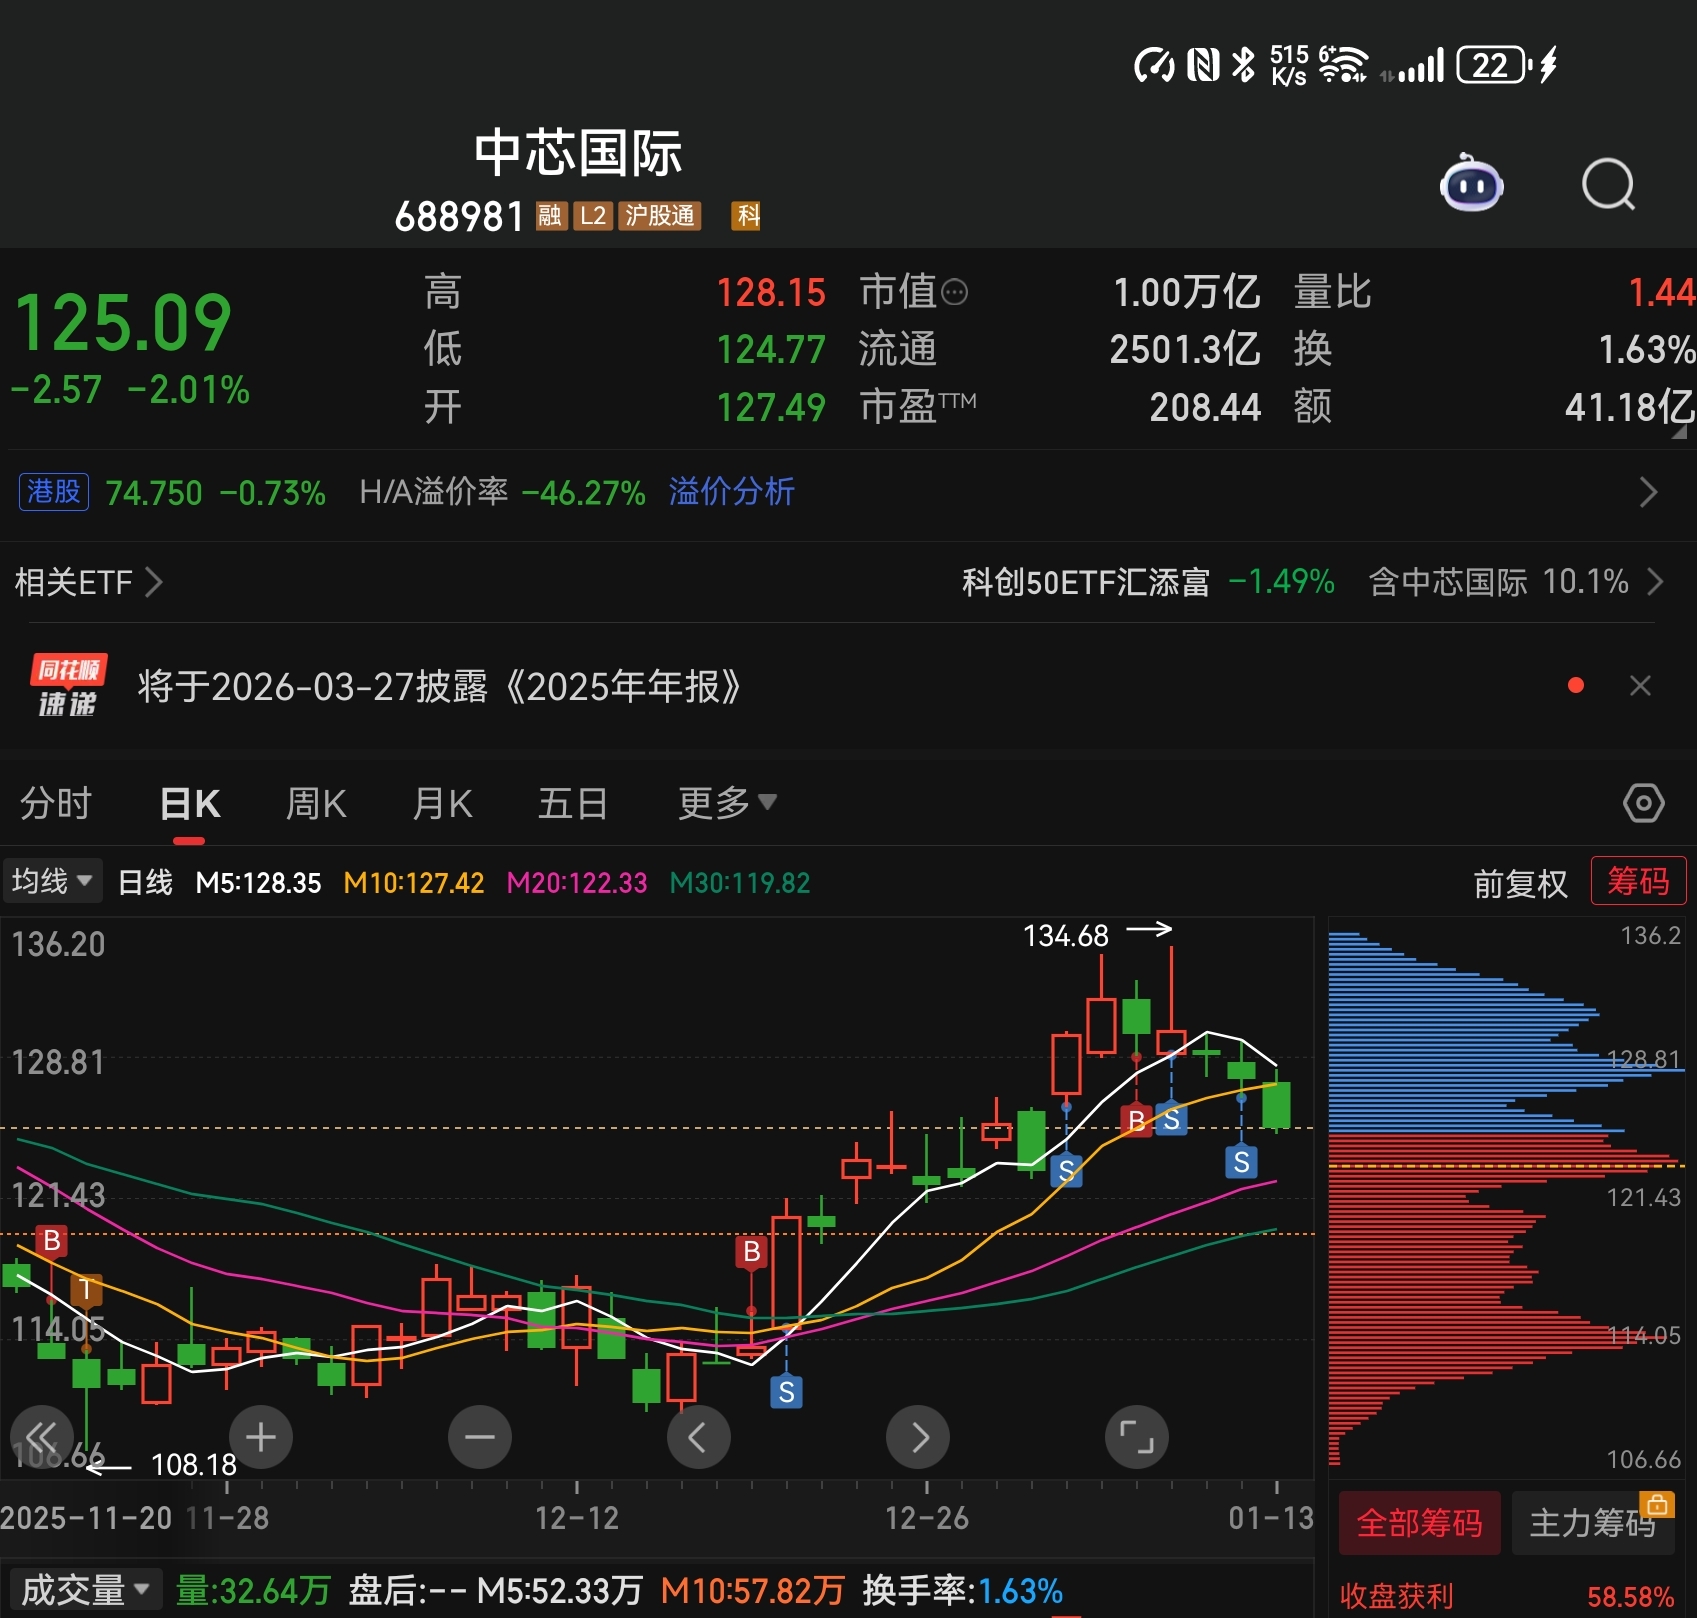Tap the 市盈TTM value 208.44
1697x1618 pixels.
tap(1205, 407)
